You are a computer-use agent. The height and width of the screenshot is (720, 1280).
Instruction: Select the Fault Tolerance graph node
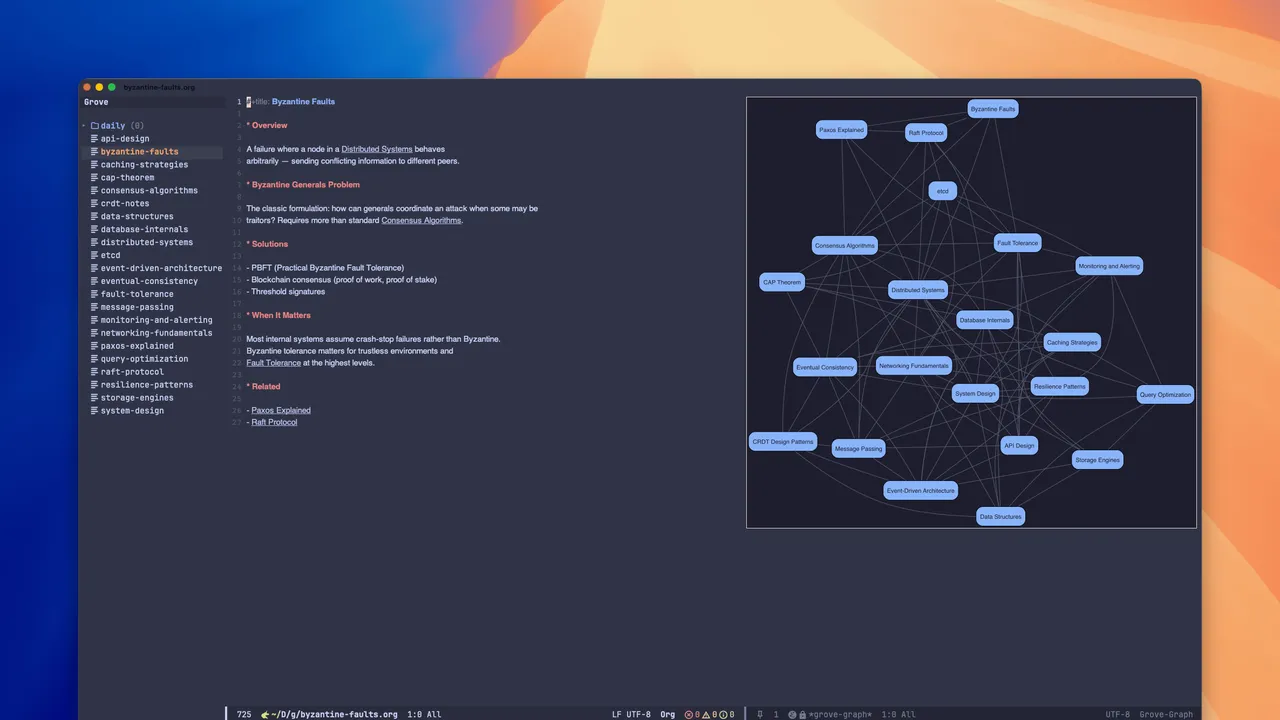1018,242
